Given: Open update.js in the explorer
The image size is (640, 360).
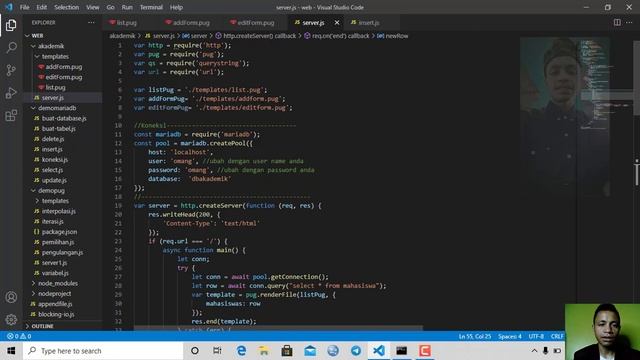Looking at the screenshot, I should point(54,180).
